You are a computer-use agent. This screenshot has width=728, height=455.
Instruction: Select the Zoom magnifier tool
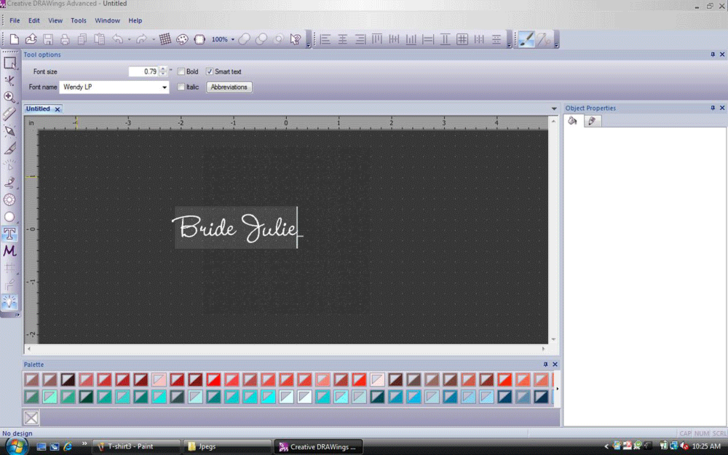click(x=10, y=97)
